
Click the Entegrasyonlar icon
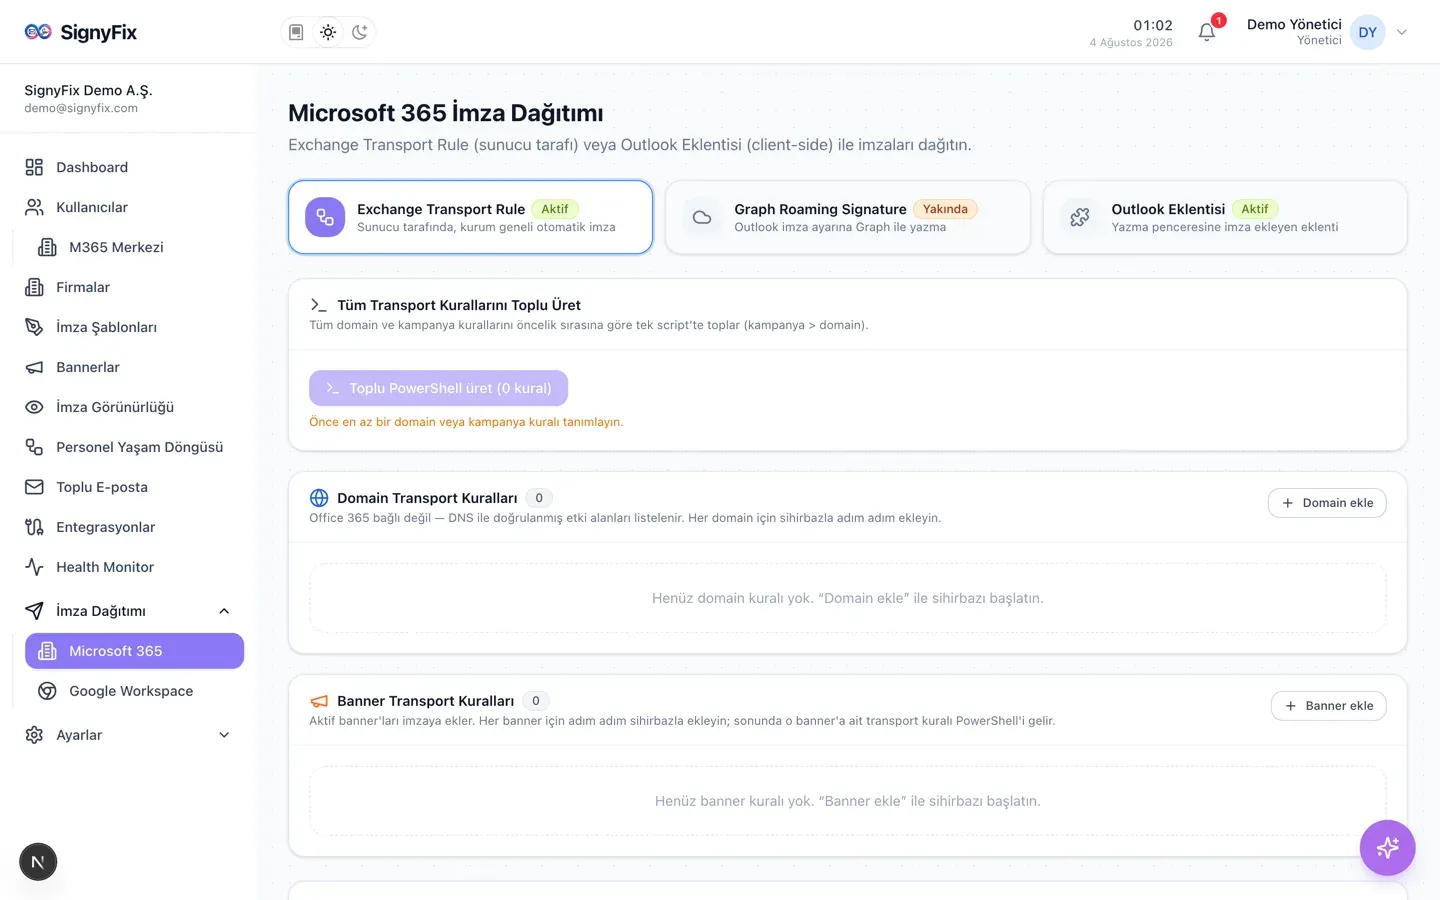tap(34, 527)
